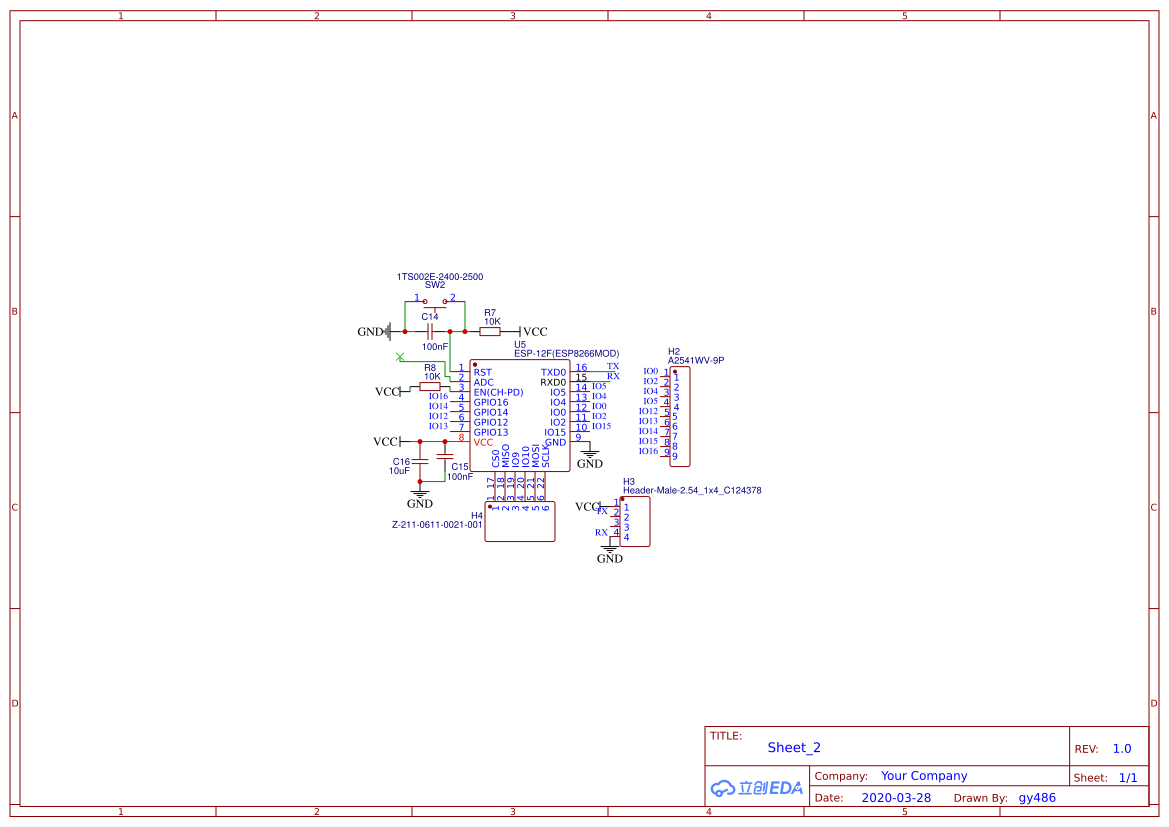
Task: Click the IO0 net label at header H2
Action: [651, 371]
